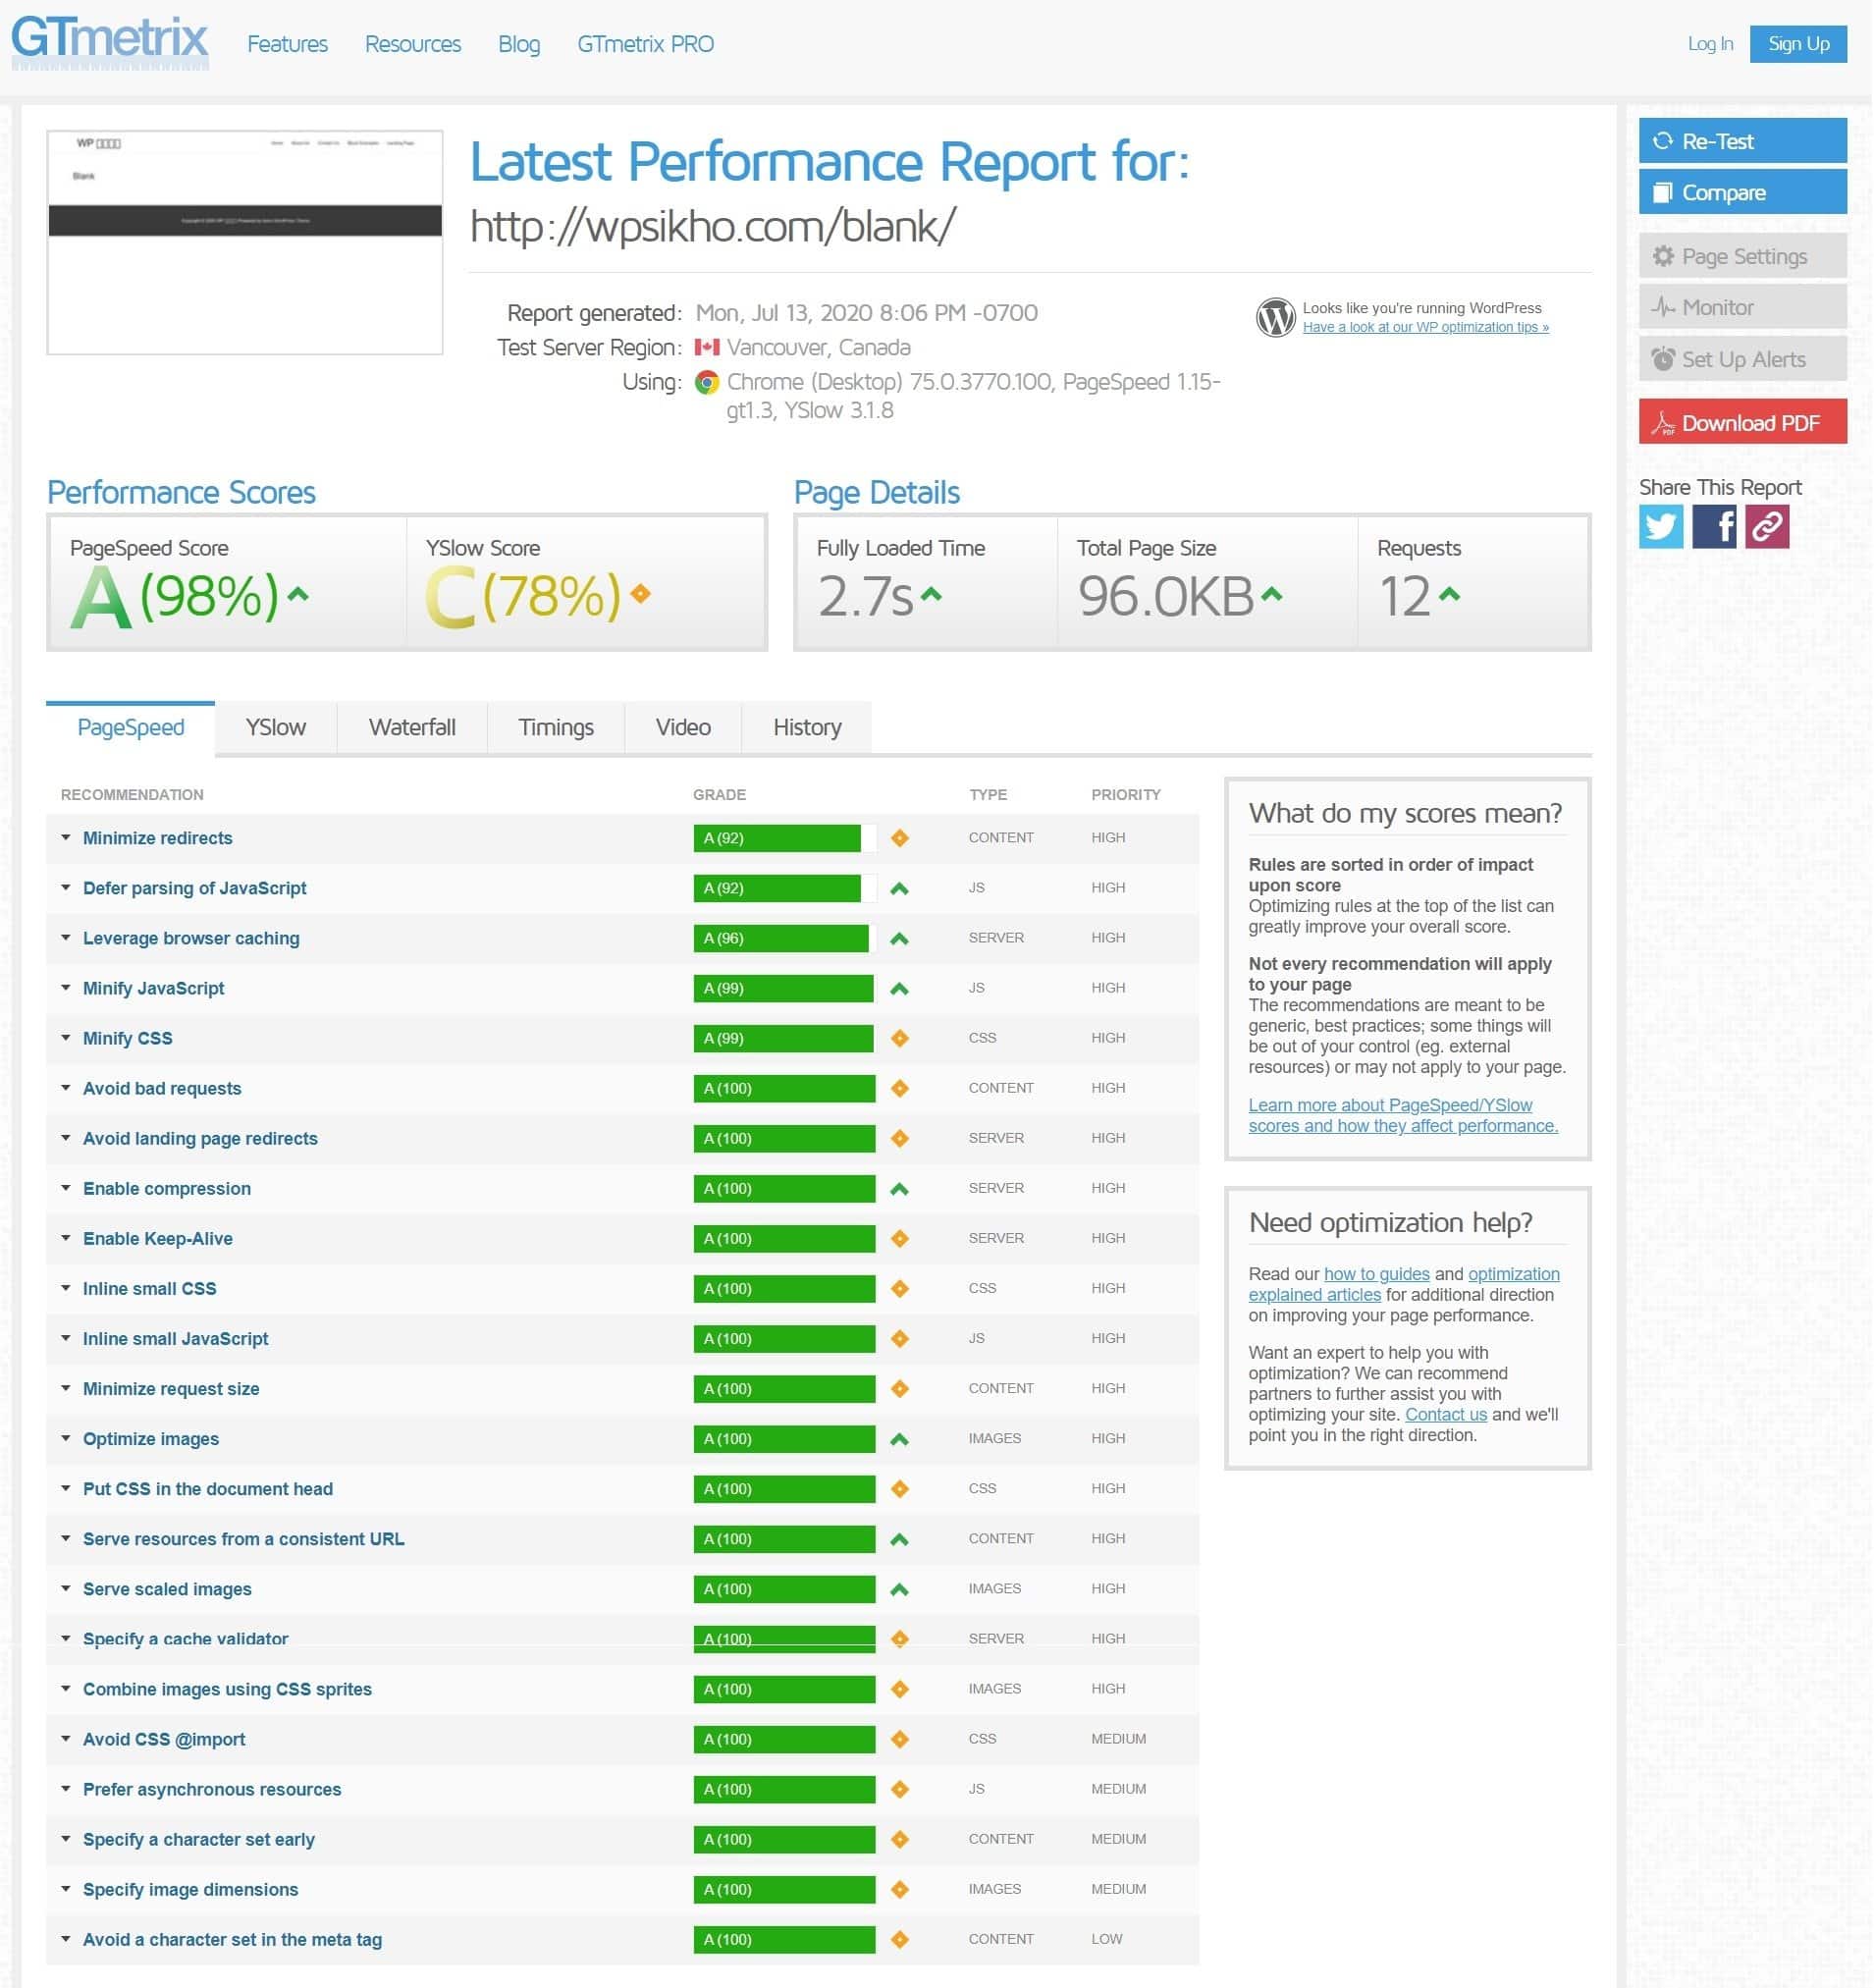Screen dimensions: 1874x1988
Task: Share report via Twitter icon
Action: 1662,526
